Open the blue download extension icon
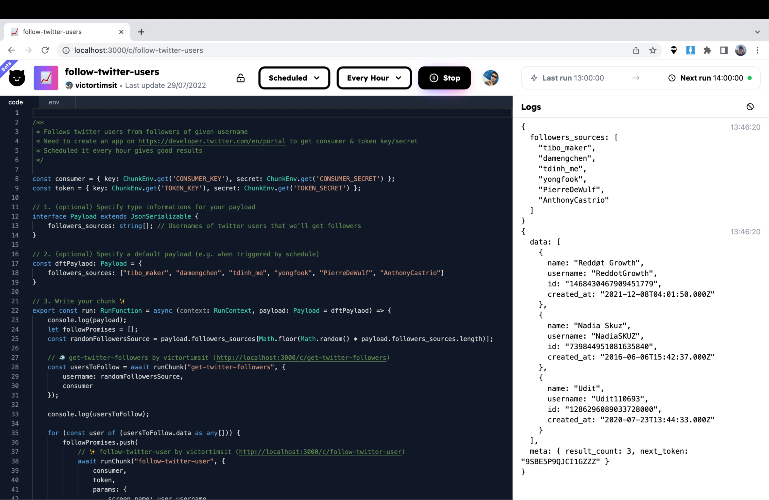The width and height of the screenshot is (769, 500). [690, 50]
